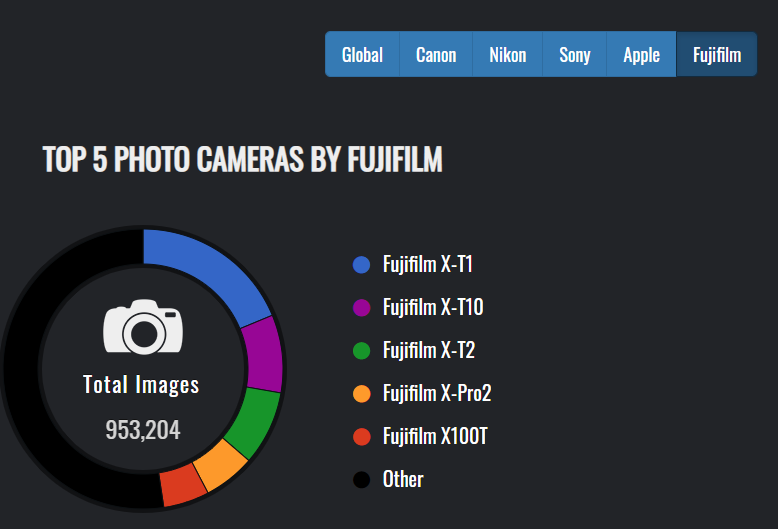The image size is (778, 529).
Task: Click the blue Fujifilm X-T1 legend dot
Action: pos(361,264)
